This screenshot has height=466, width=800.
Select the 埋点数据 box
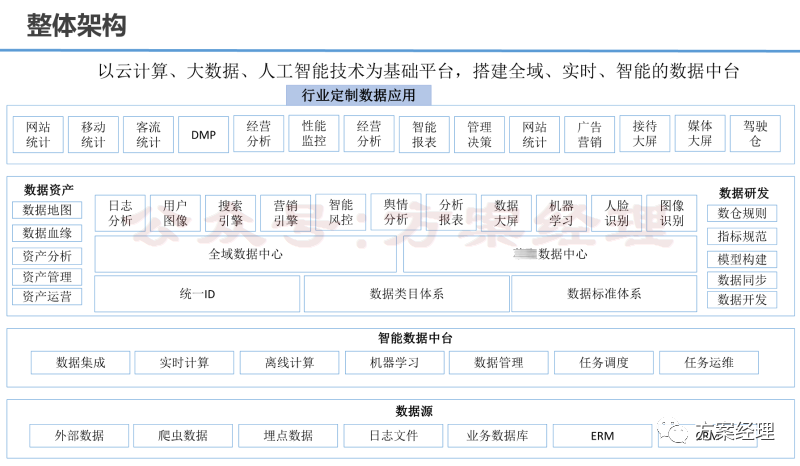288,436
